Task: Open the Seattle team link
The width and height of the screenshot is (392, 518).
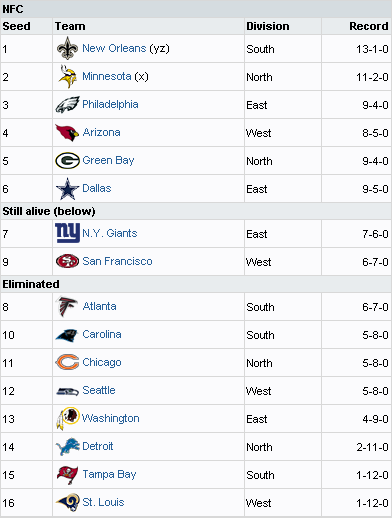Action: [x=99, y=390]
